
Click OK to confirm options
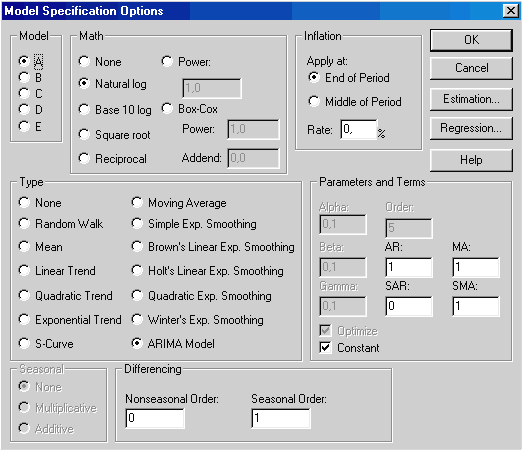[471, 40]
